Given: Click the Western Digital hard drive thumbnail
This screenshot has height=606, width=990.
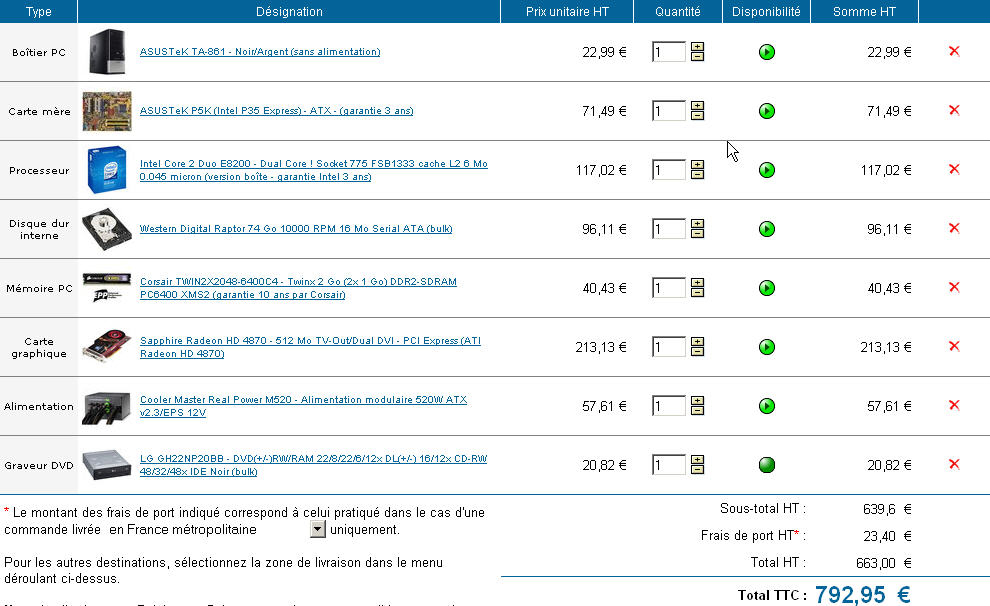Looking at the screenshot, I should pos(107,229).
